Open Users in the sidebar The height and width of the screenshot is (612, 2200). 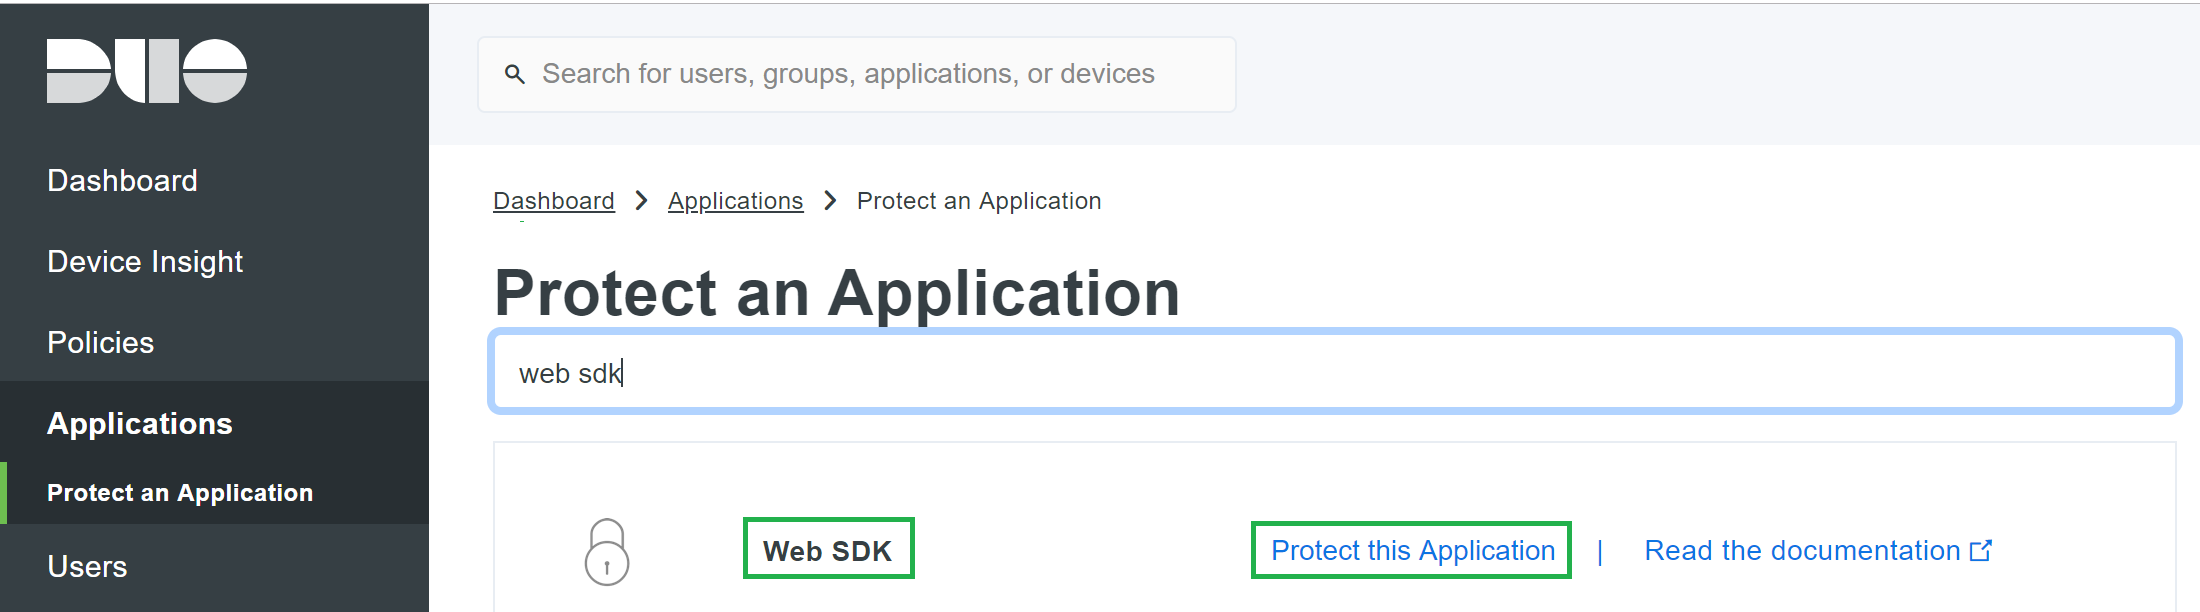point(87,566)
